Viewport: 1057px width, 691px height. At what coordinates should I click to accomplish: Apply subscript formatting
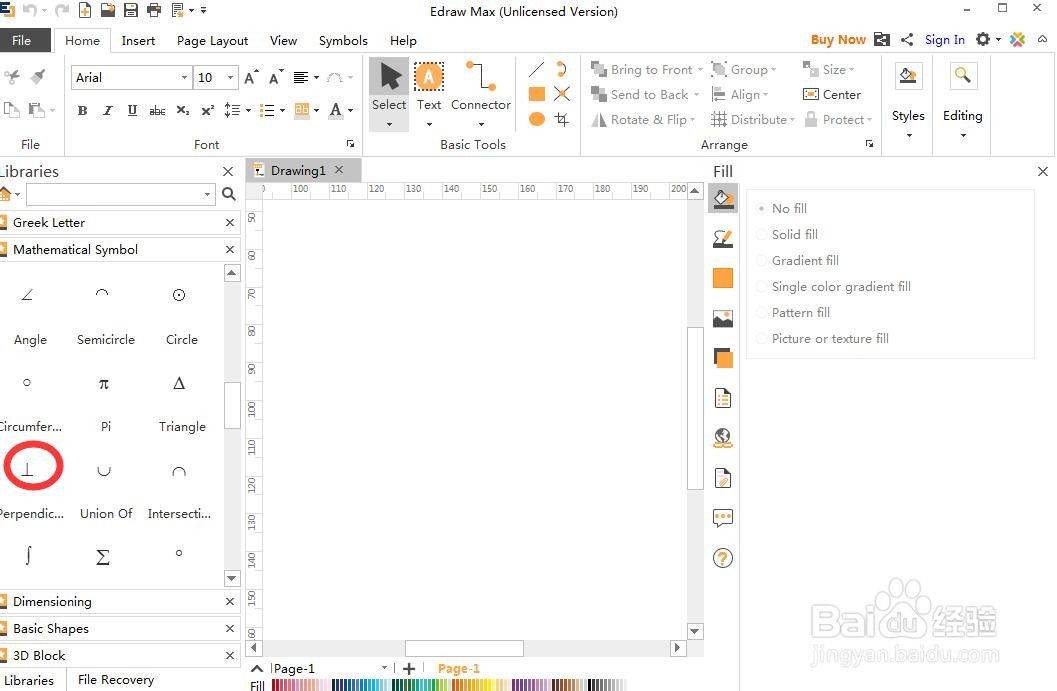[183, 111]
